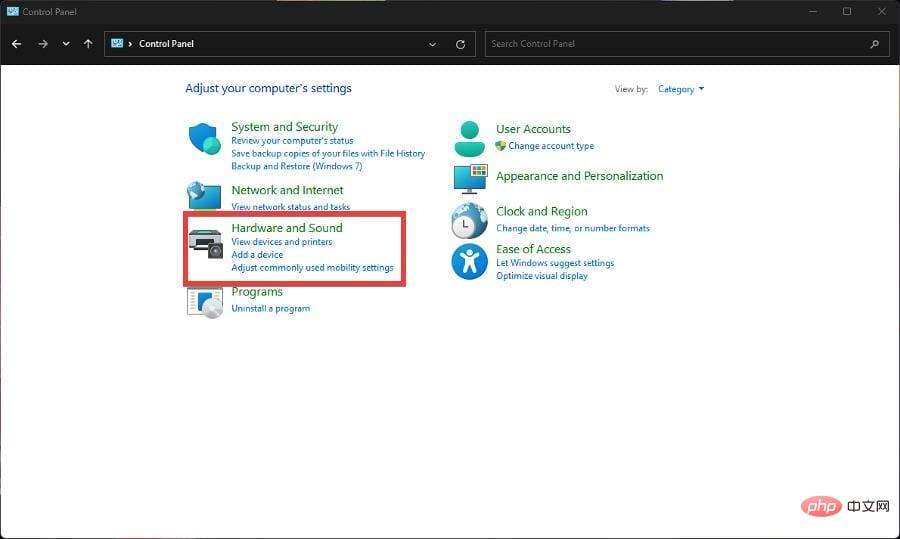Click the Hardware and Sound printer icon
Screen dimensions: 900x539
tap(205, 243)
